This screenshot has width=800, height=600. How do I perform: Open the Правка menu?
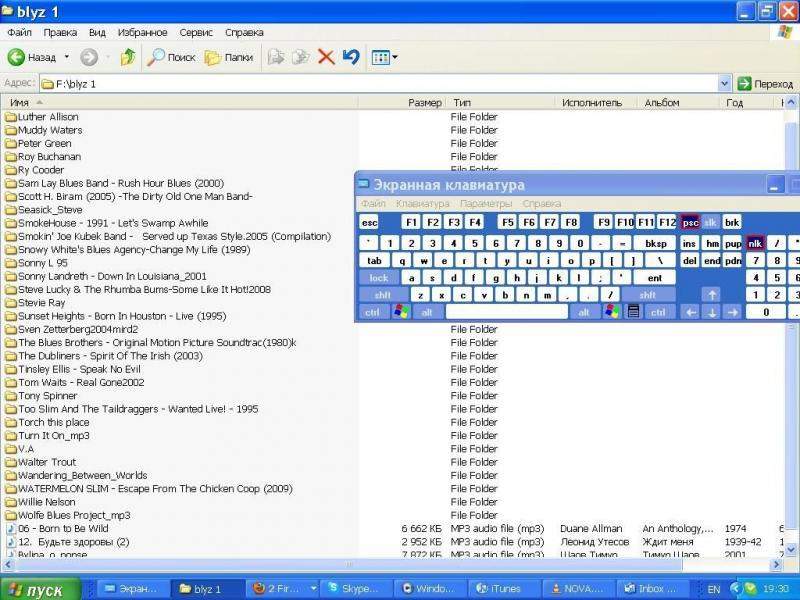click(x=60, y=32)
